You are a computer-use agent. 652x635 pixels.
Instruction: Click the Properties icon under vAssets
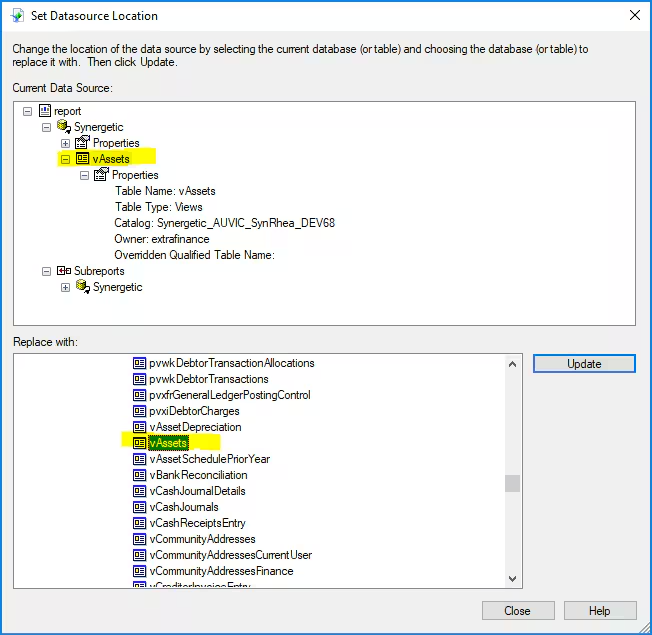coord(101,175)
